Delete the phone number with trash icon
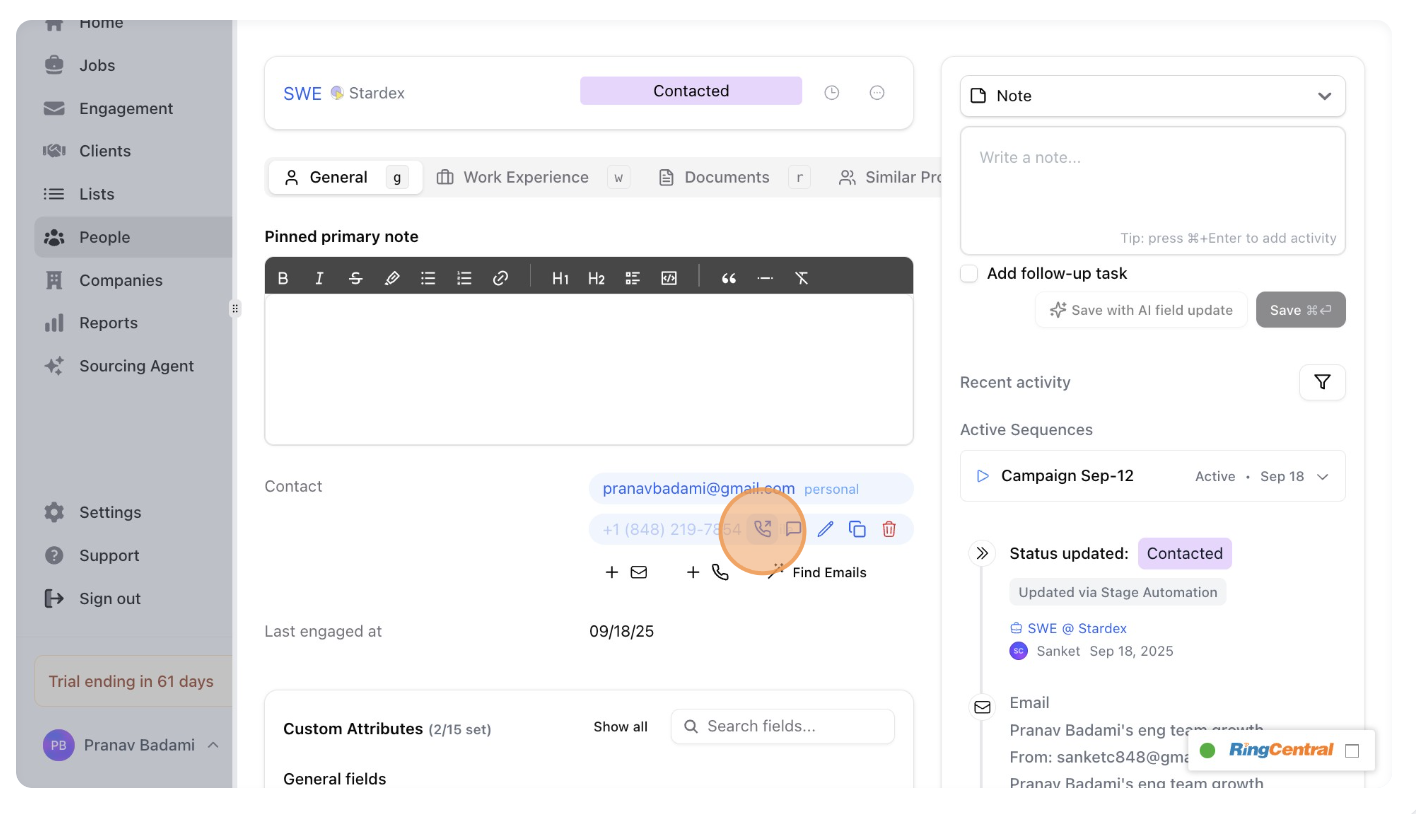1416x814 pixels. [x=889, y=529]
